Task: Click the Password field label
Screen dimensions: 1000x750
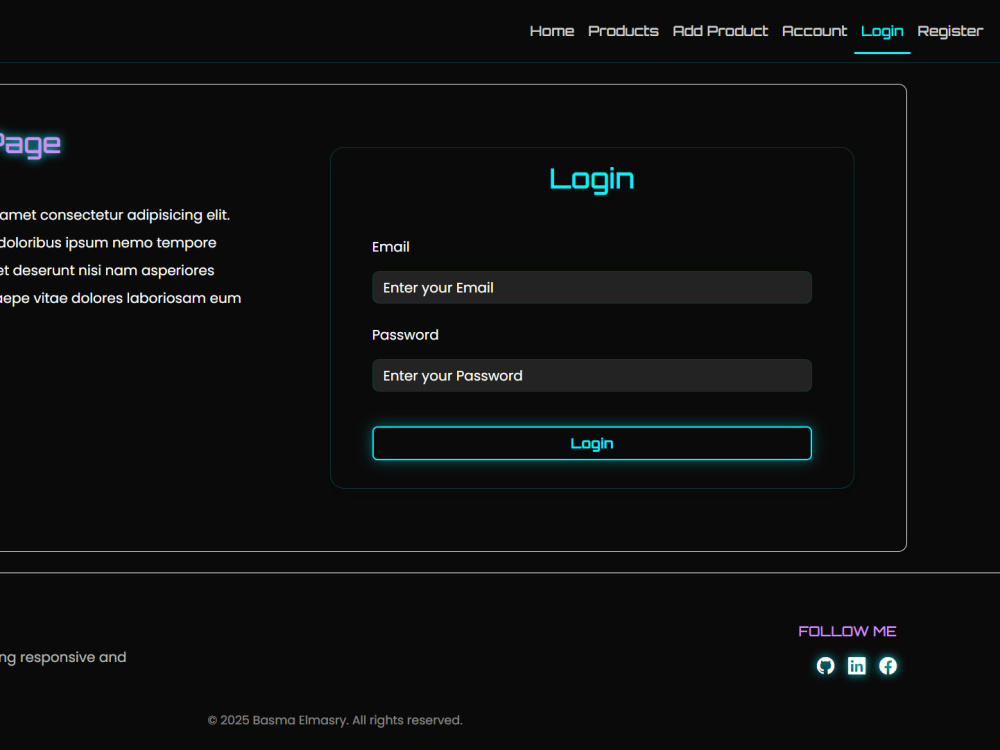Action: click(x=405, y=335)
